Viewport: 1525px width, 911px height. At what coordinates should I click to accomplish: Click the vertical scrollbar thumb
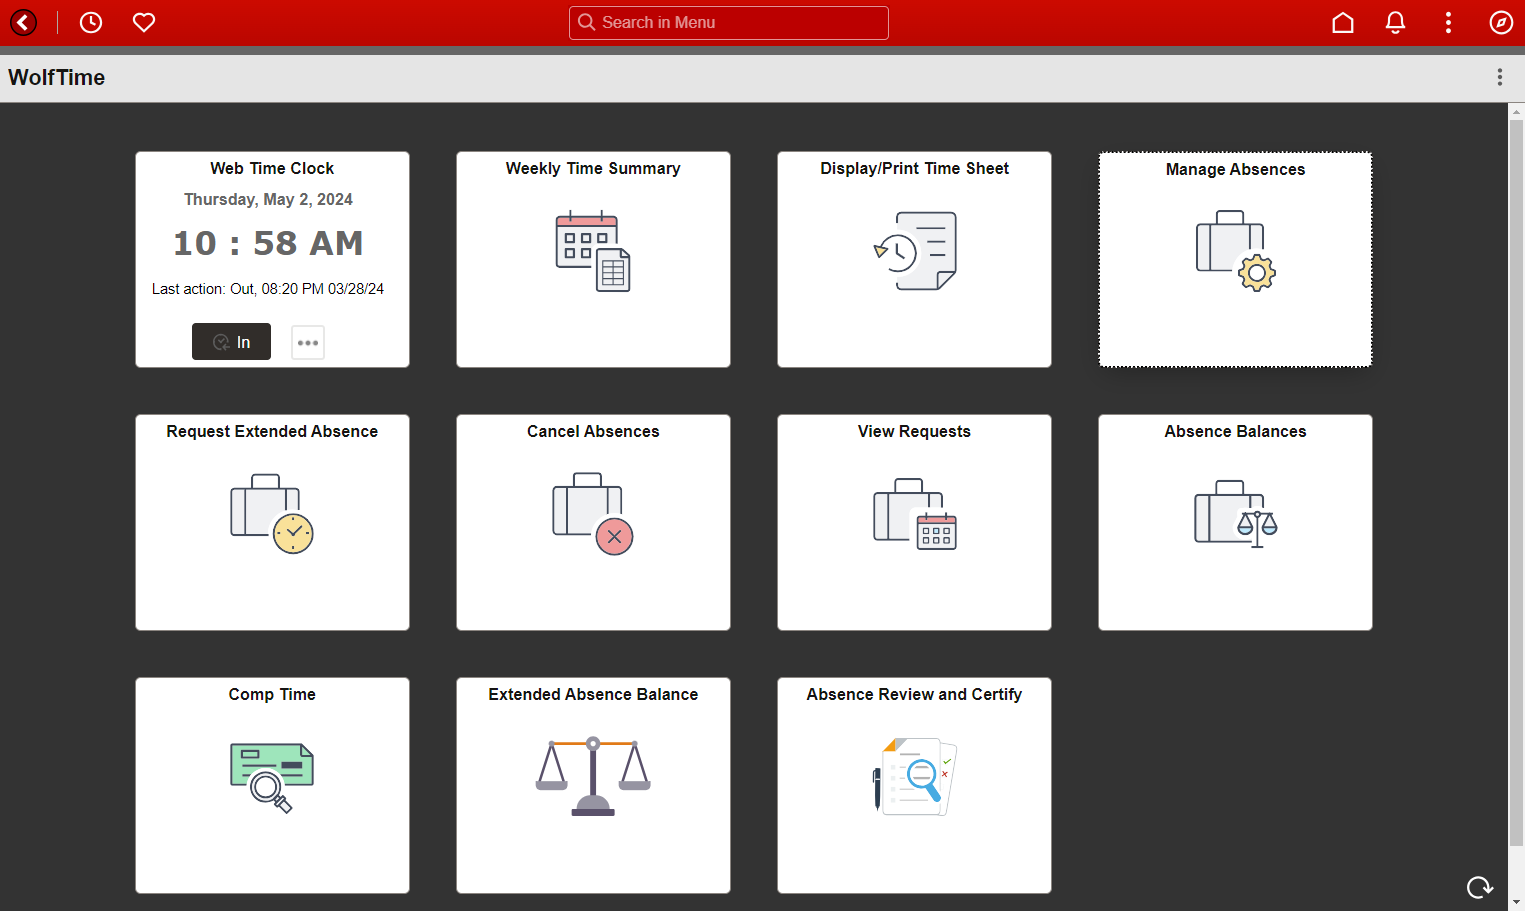coord(1516,482)
